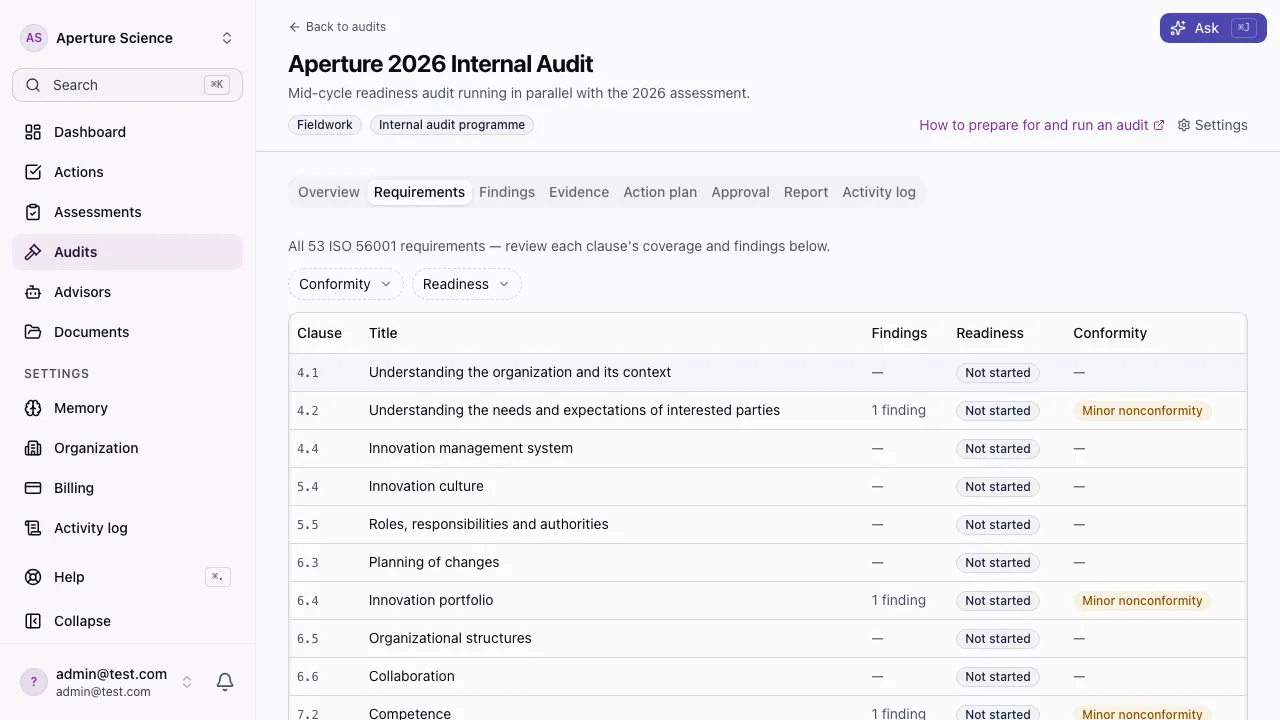This screenshot has height=720, width=1280.
Task: Switch to the Report tab
Action: [806, 192]
